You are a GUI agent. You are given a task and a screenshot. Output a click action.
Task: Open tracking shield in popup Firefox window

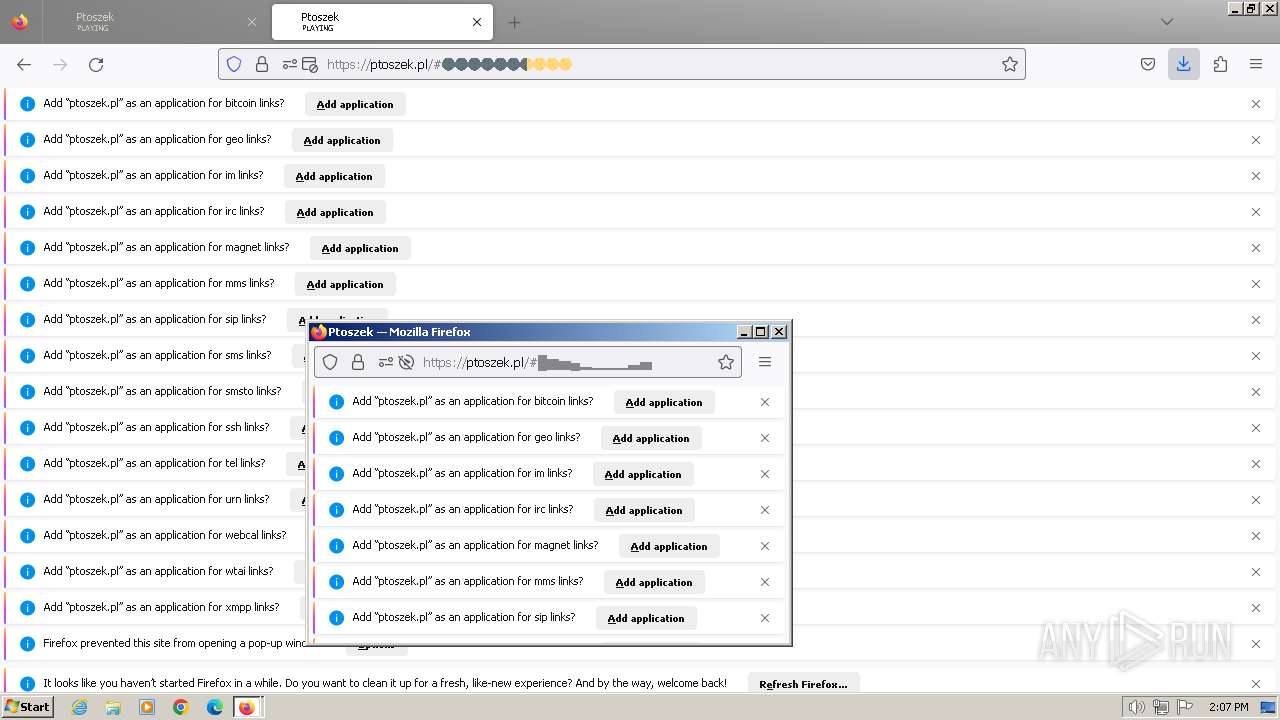point(330,362)
